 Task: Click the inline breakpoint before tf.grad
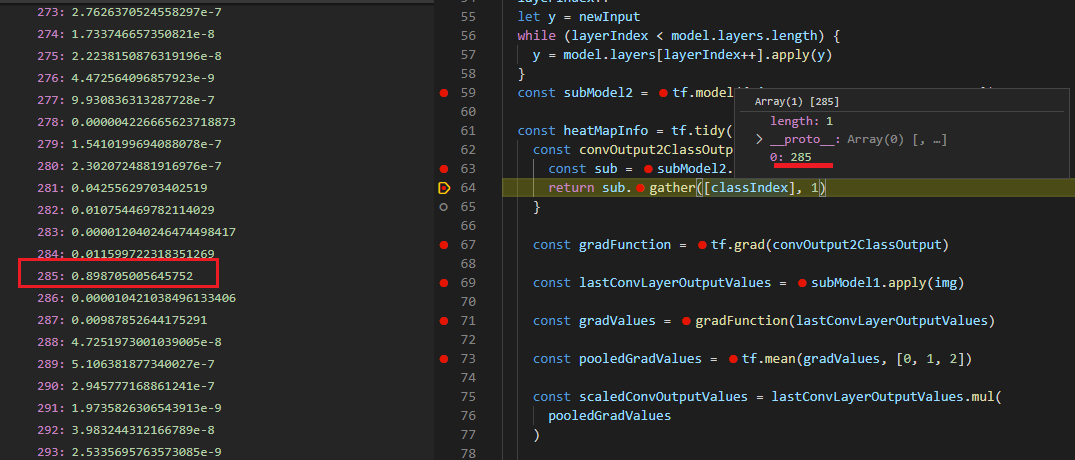point(701,245)
